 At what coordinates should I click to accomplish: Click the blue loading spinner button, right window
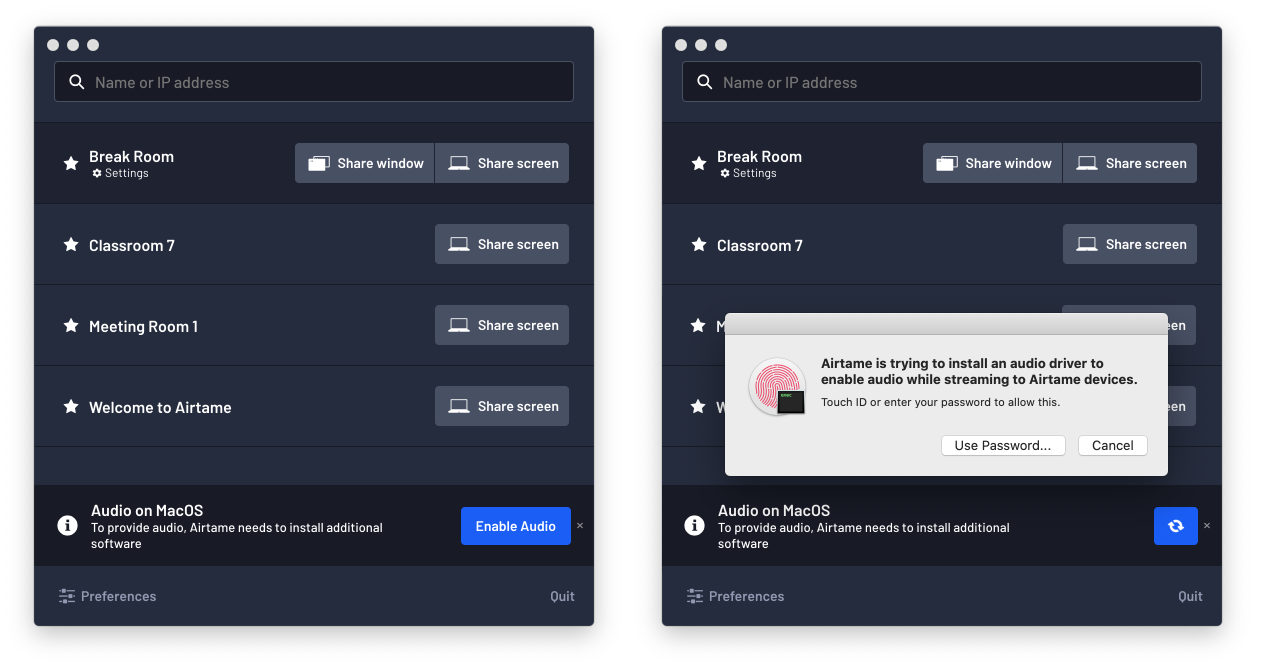[x=1176, y=526]
